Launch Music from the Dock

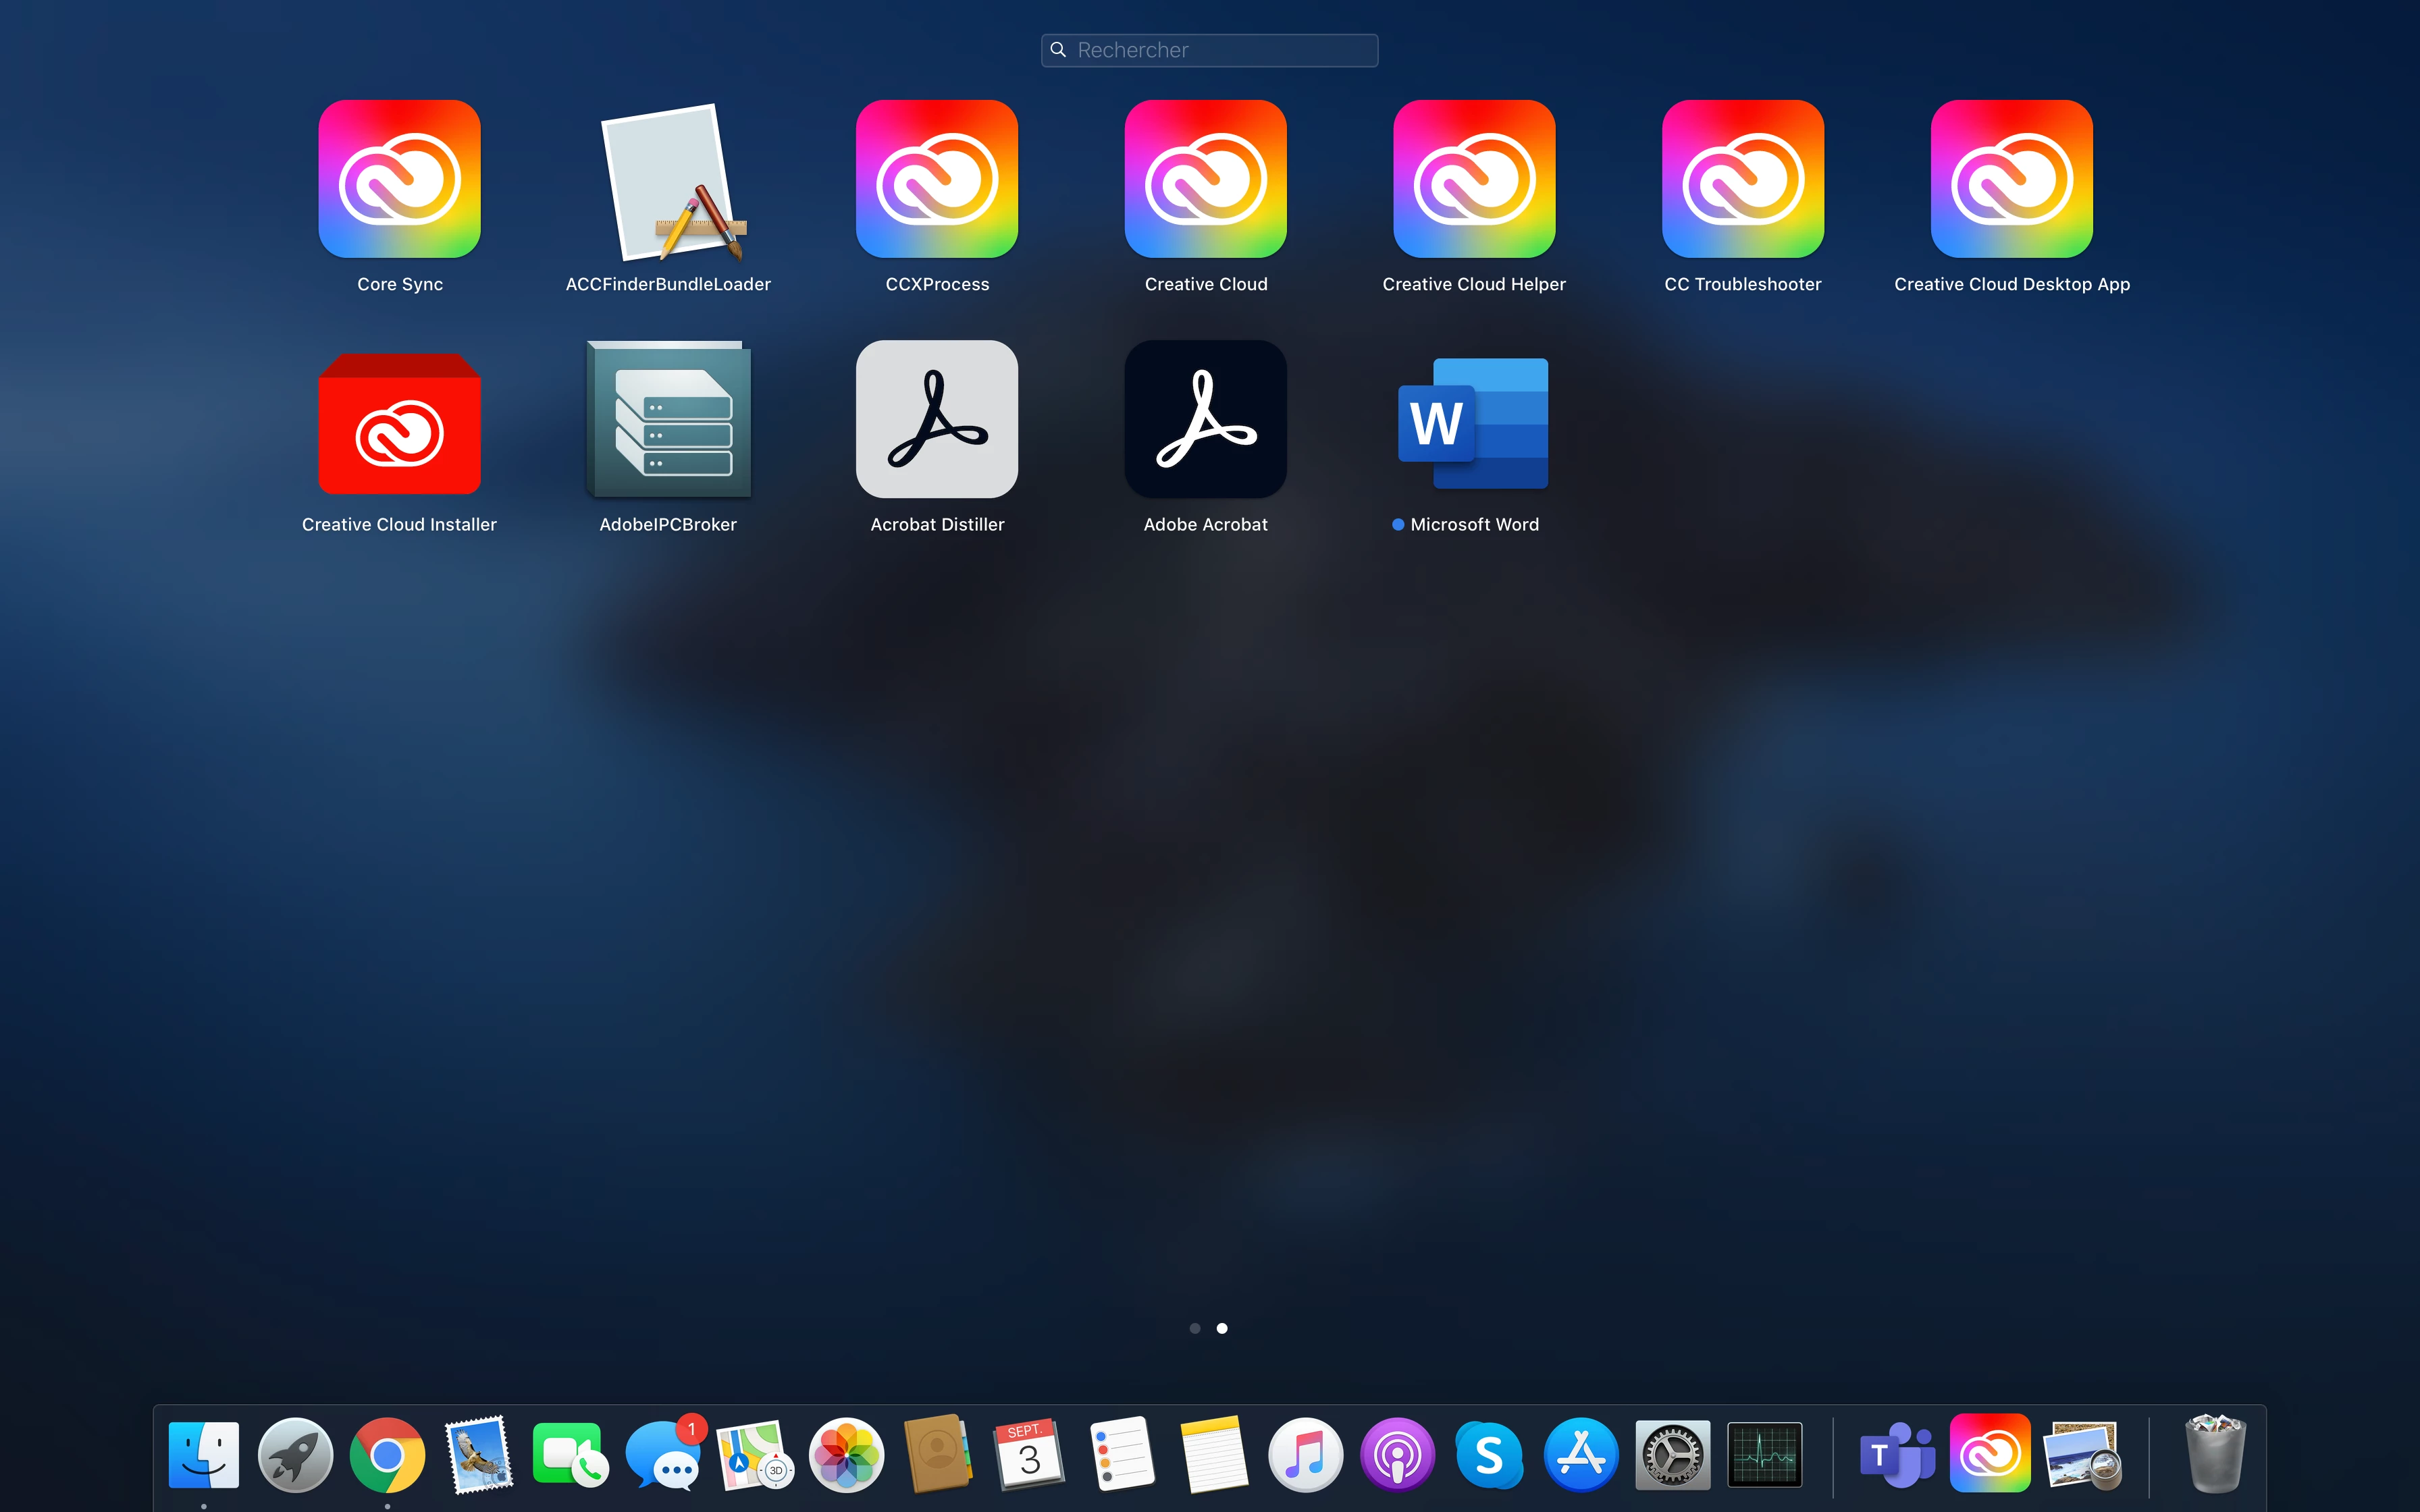(1305, 1454)
